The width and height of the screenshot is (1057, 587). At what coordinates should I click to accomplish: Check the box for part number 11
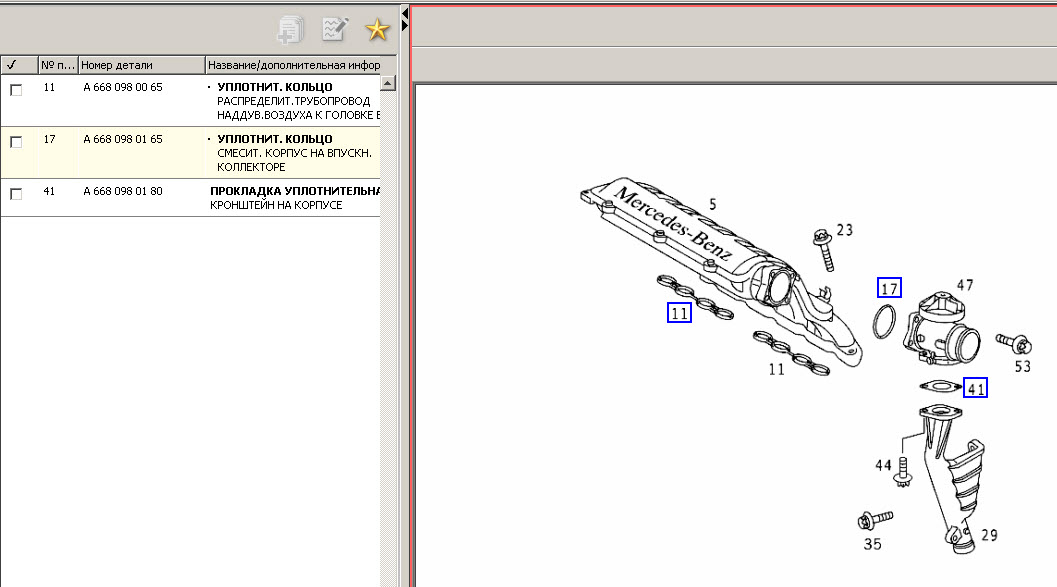16,90
